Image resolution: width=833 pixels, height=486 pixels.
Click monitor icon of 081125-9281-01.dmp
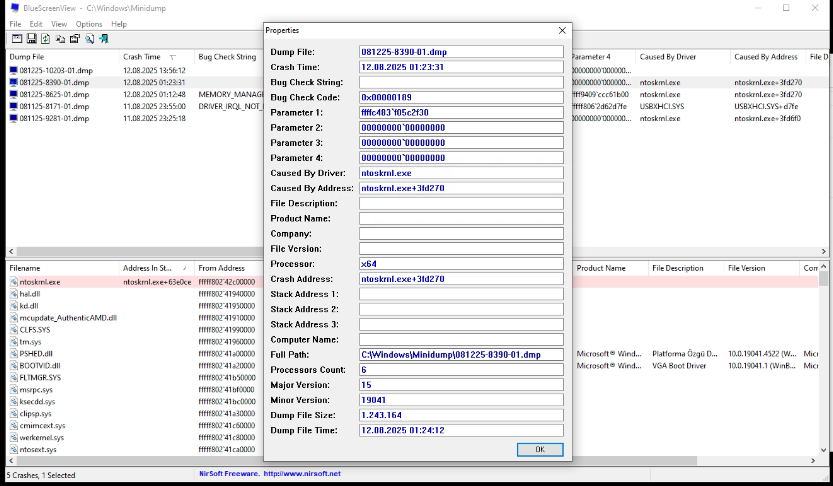[x=14, y=118]
